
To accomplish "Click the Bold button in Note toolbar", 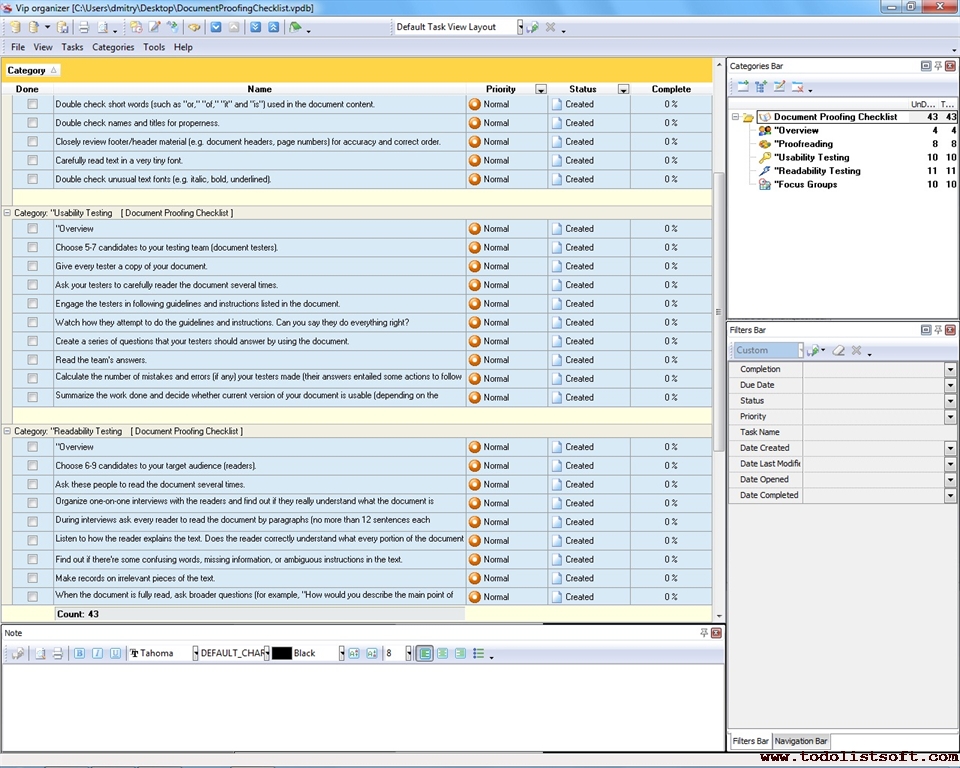I will [80, 653].
